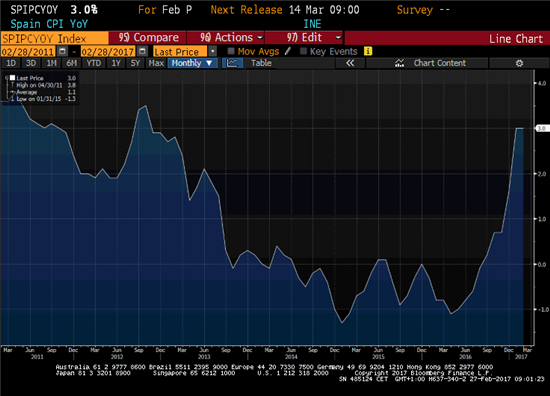
Task: Open the Monthly periodicity dropdown
Action: click(x=192, y=63)
